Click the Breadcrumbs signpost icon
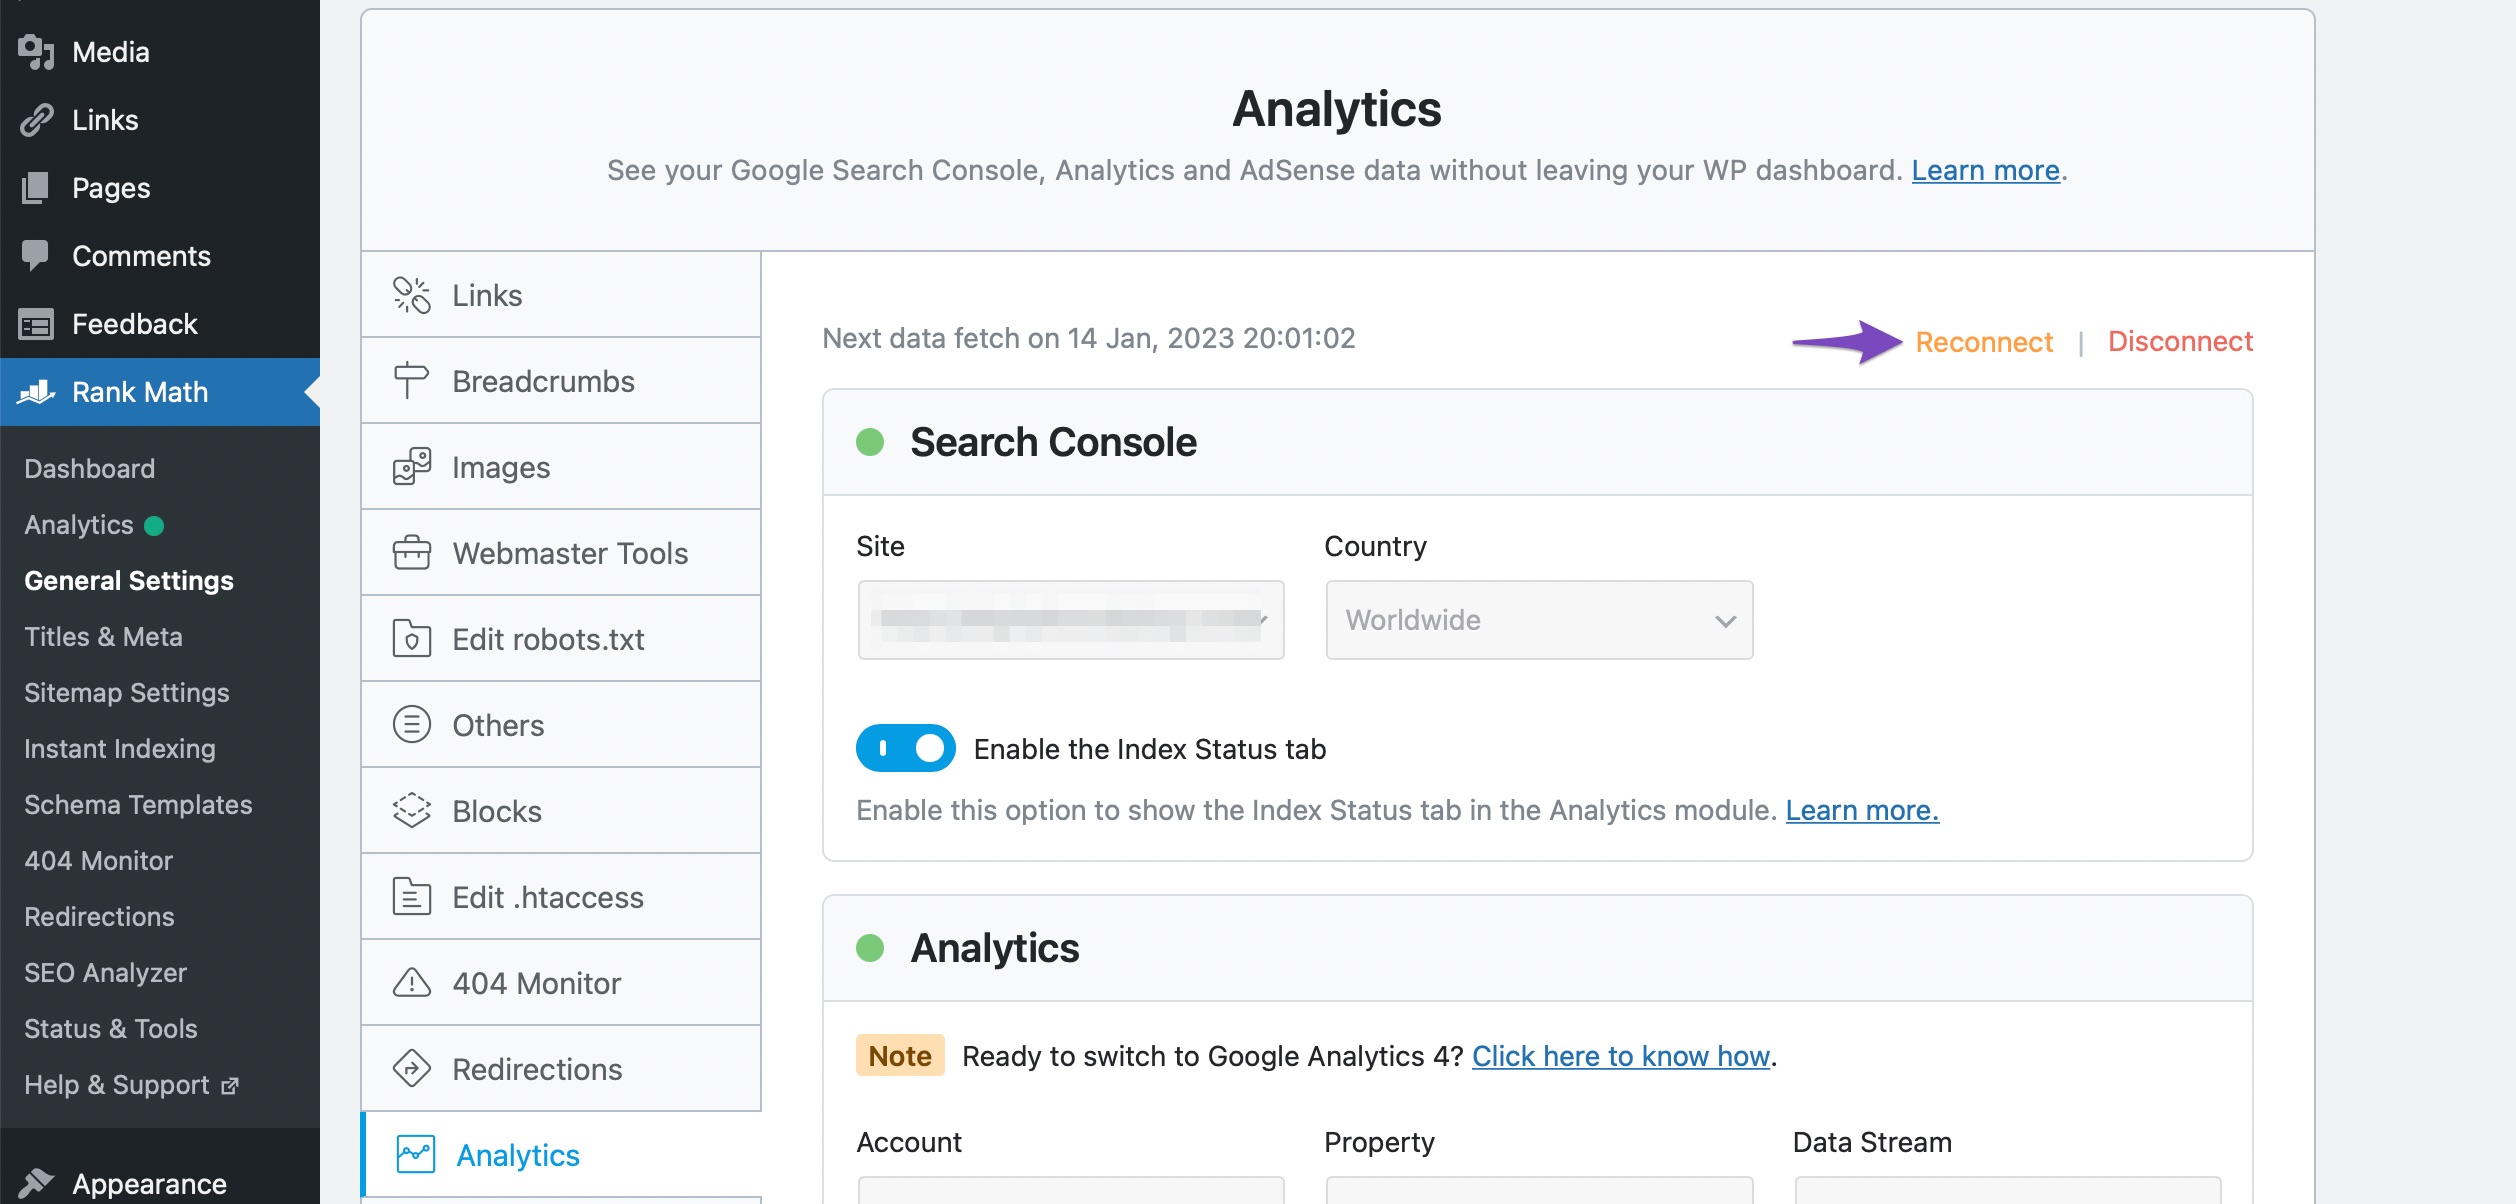This screenshot has height=1204, width=2516. click(x=411, y=381)
